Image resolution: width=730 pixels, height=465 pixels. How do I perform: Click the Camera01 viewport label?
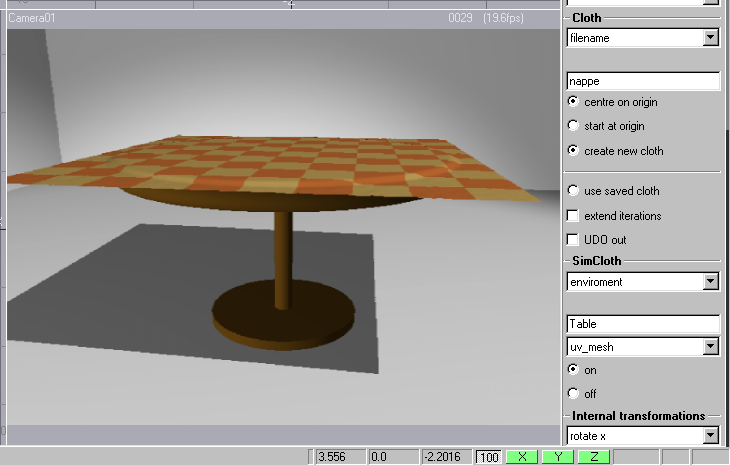pyautogui.click(x=30, y=18)
